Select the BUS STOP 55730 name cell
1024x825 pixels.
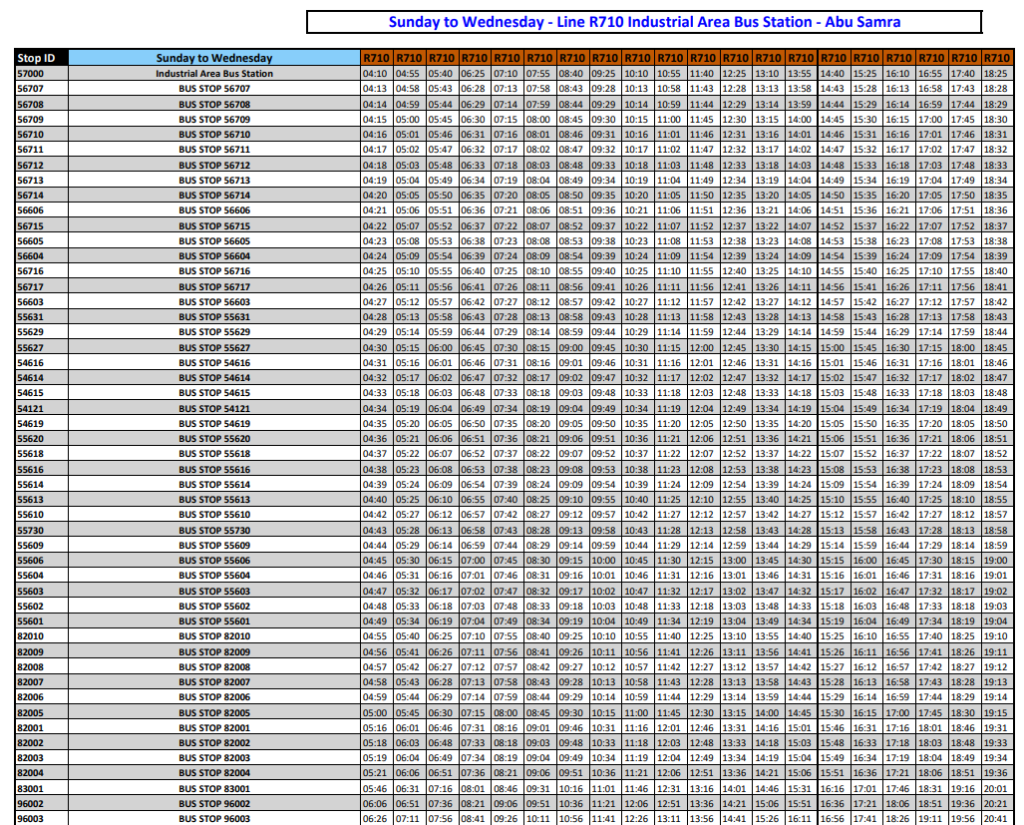tap(214, 530)
